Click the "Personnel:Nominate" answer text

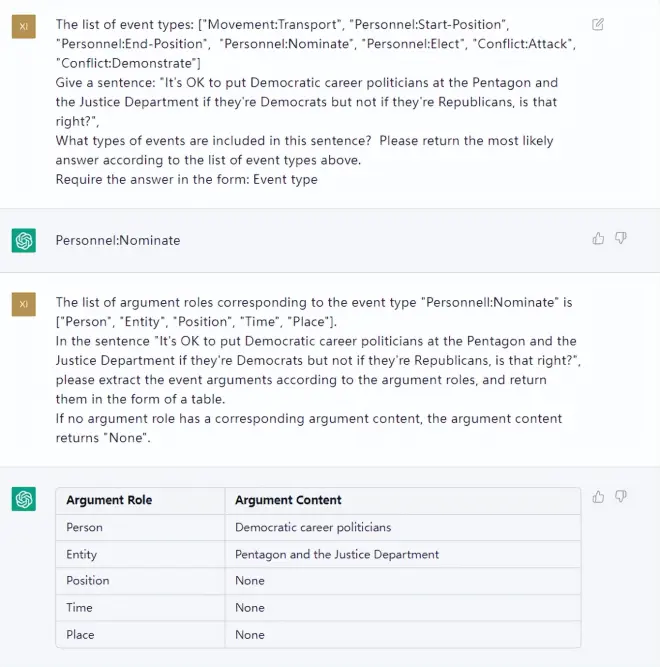pos(118,241)
